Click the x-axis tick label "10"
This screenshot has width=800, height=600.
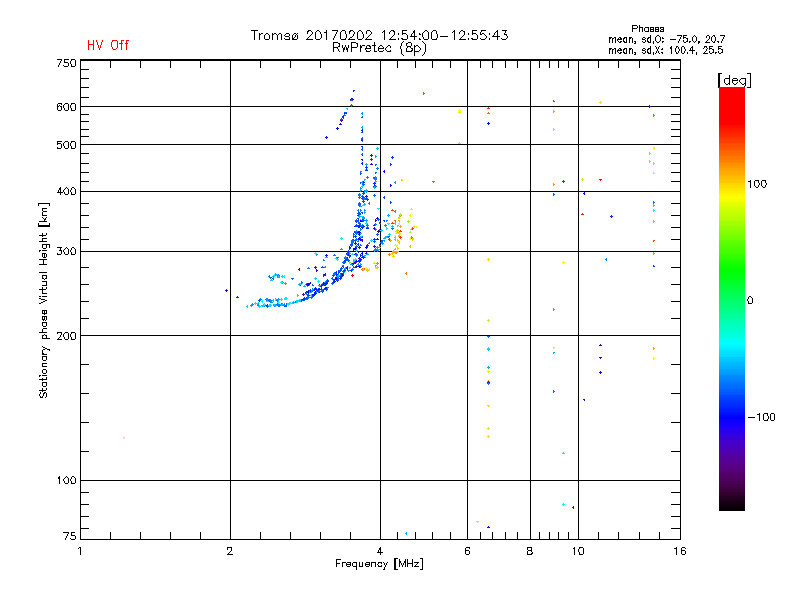tap(578, 551)
